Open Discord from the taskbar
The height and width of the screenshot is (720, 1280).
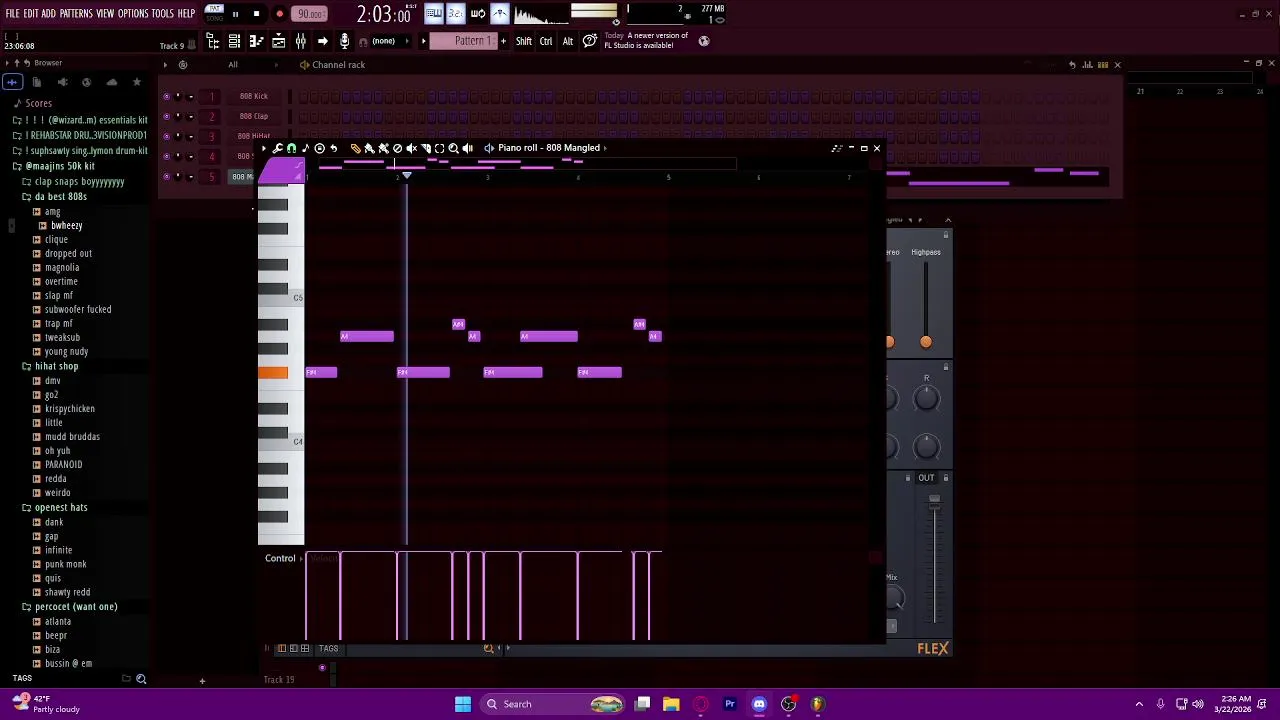[x=759, y=704]
